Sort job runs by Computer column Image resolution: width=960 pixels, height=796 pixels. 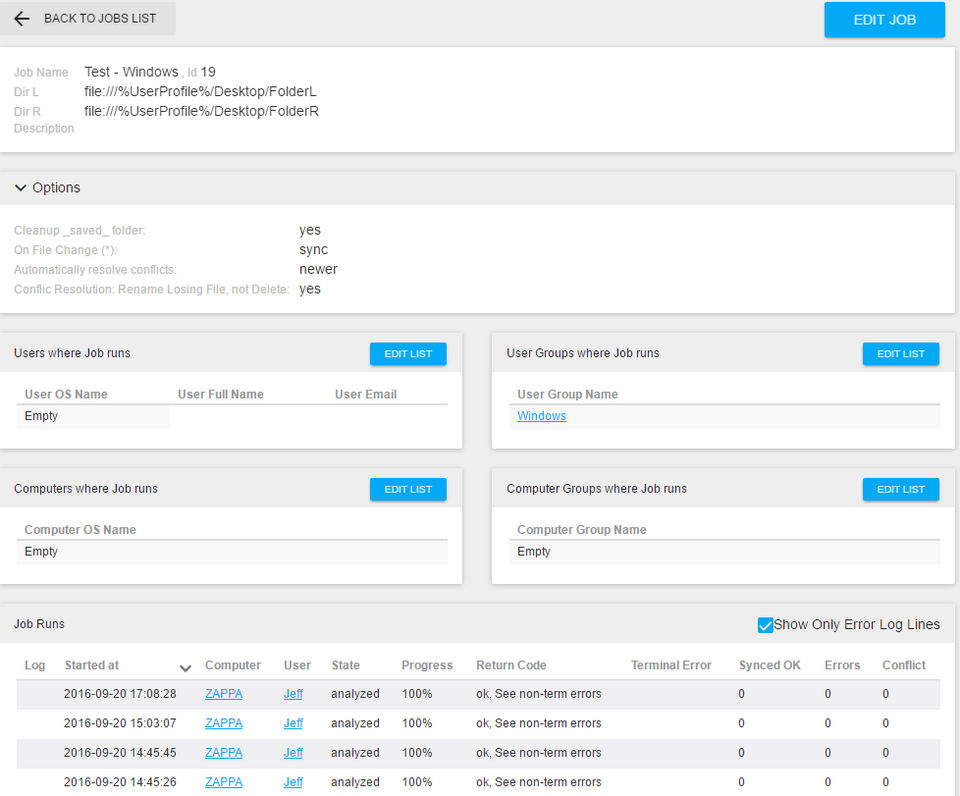tap(233, 665)
